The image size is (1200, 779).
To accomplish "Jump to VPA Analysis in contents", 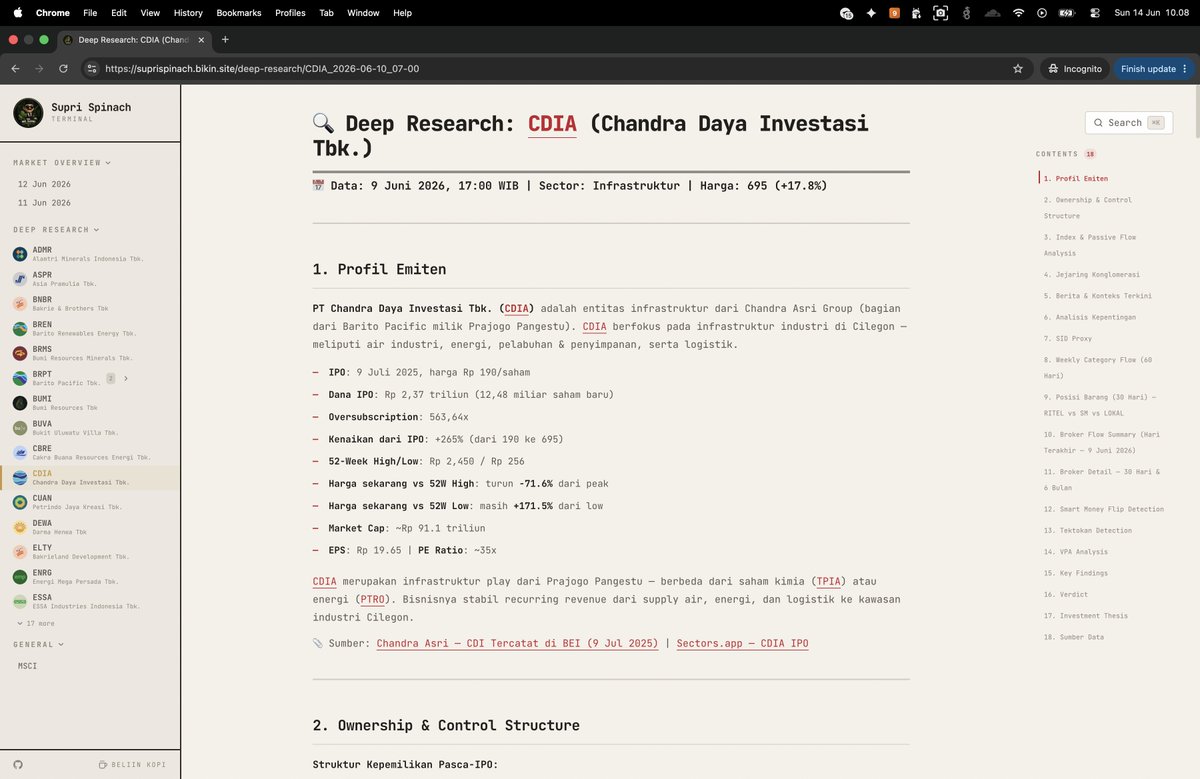I will (1075, 552).
